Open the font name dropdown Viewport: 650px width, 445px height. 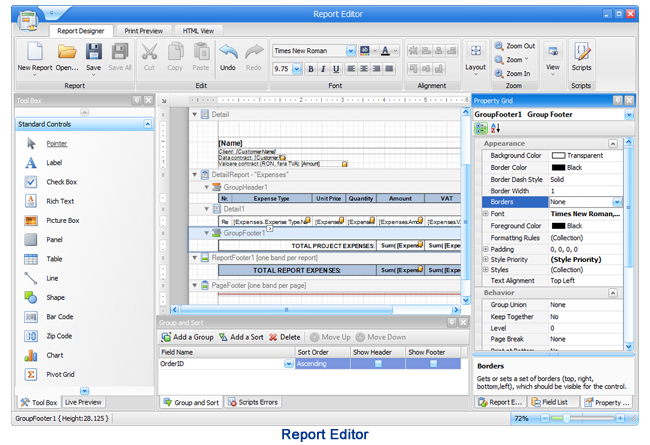(351, 51)
